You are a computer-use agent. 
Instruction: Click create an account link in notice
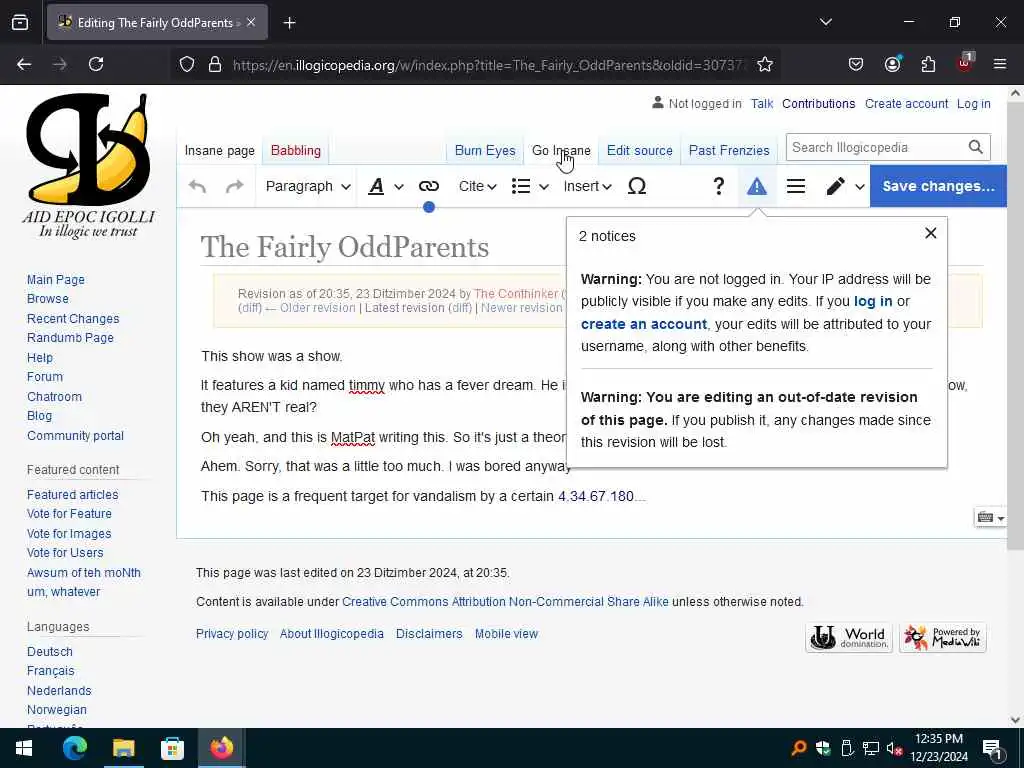click(x=643, y=324)
